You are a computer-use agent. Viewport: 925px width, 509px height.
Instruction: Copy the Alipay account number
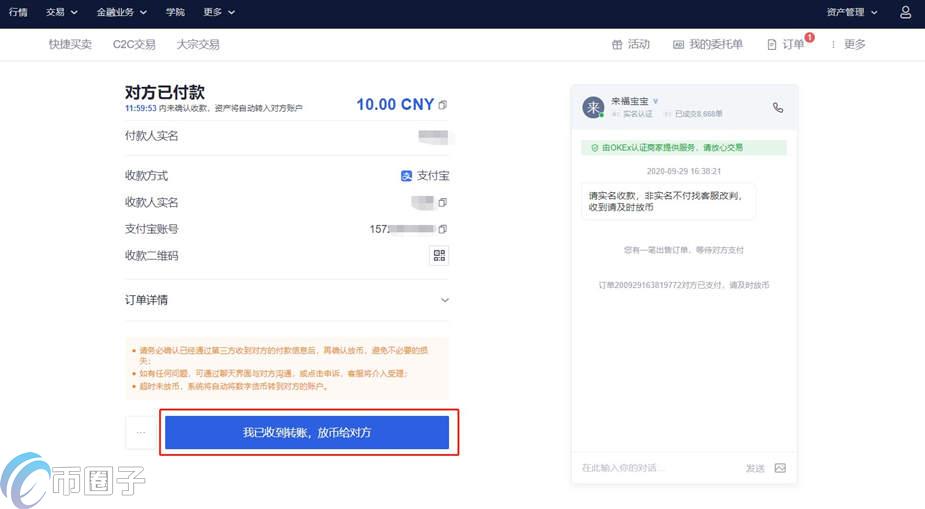(442, 229)
